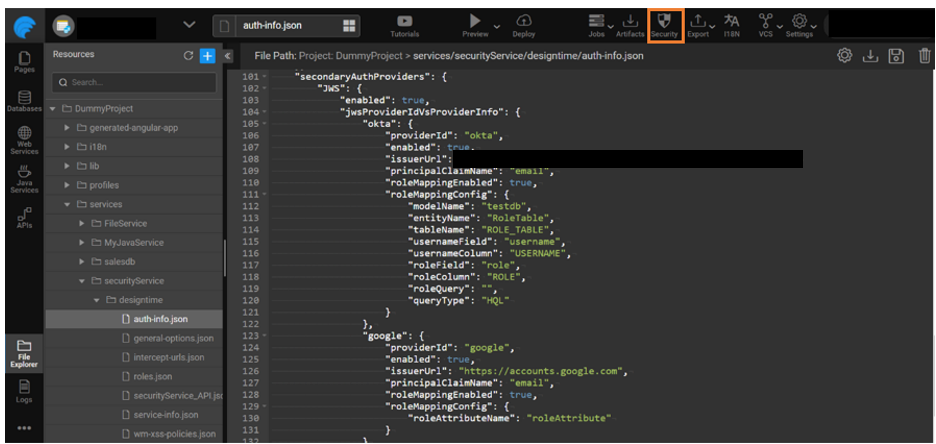Collapse the securityService folder
This screenshot has width=936, height=444.
tap(82, 281)
